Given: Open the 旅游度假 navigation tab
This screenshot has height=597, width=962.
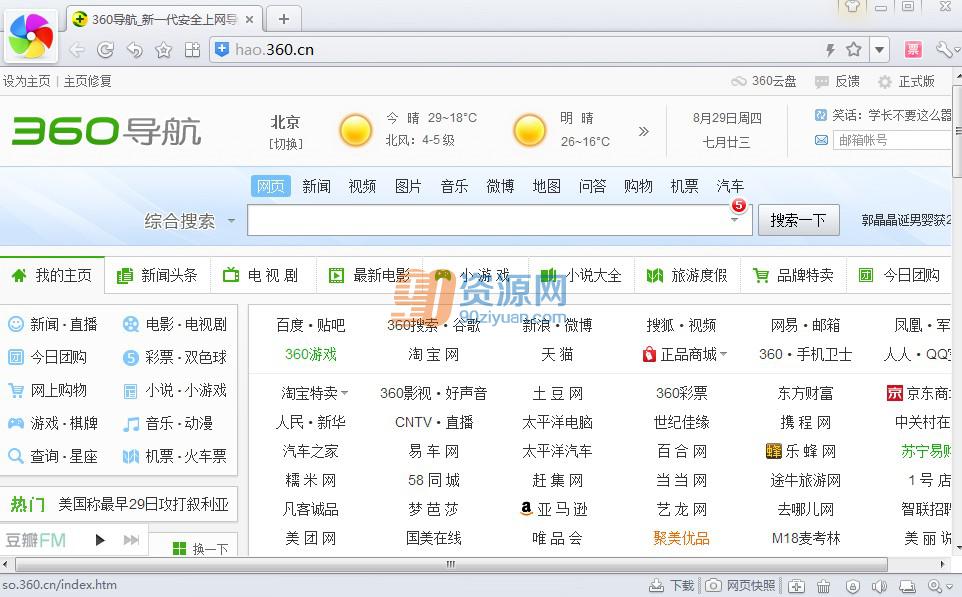Looking at the screenshot, I should [687, 275].
